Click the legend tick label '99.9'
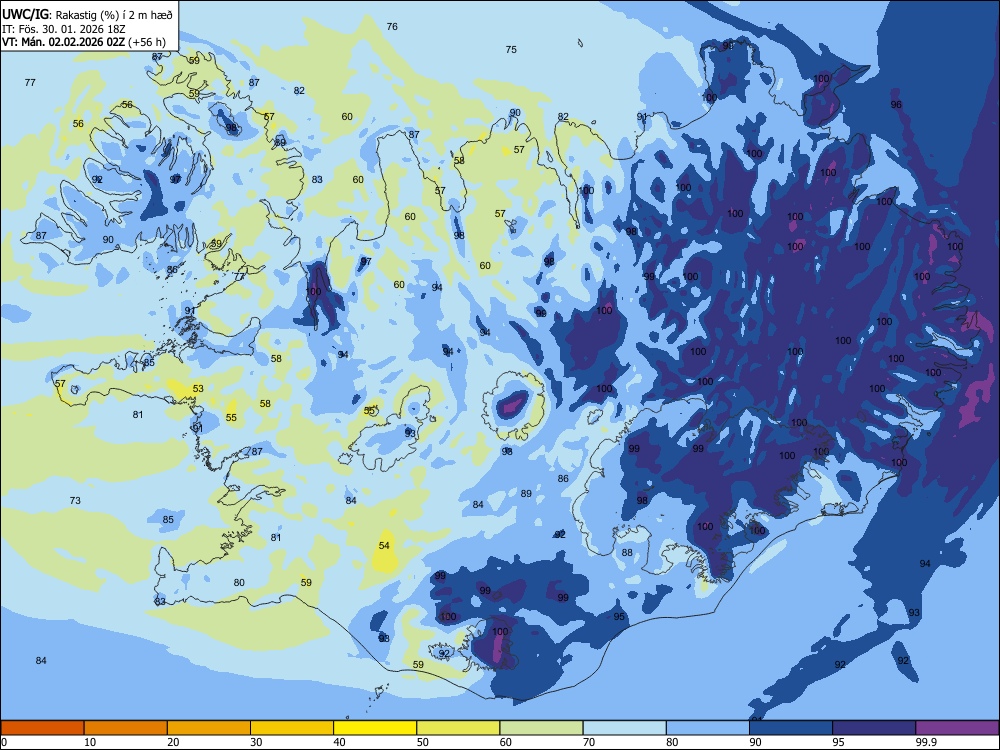The width and height of the screenshot is (1000, 750). coord(926,742)
